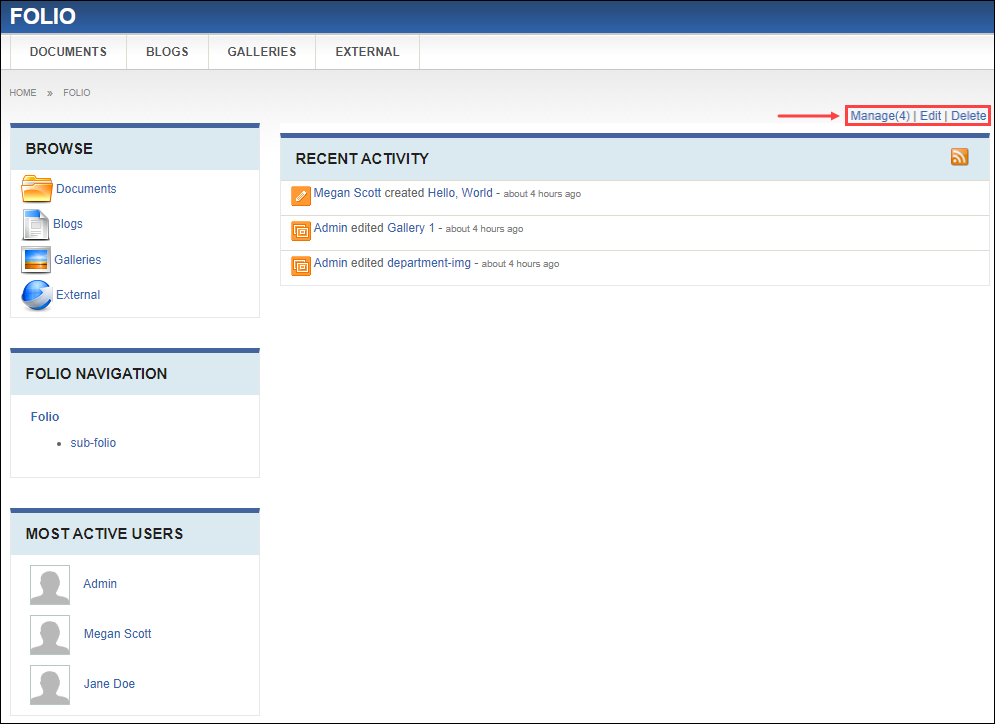Click Admin's avatar in Most Active Users

50,585
